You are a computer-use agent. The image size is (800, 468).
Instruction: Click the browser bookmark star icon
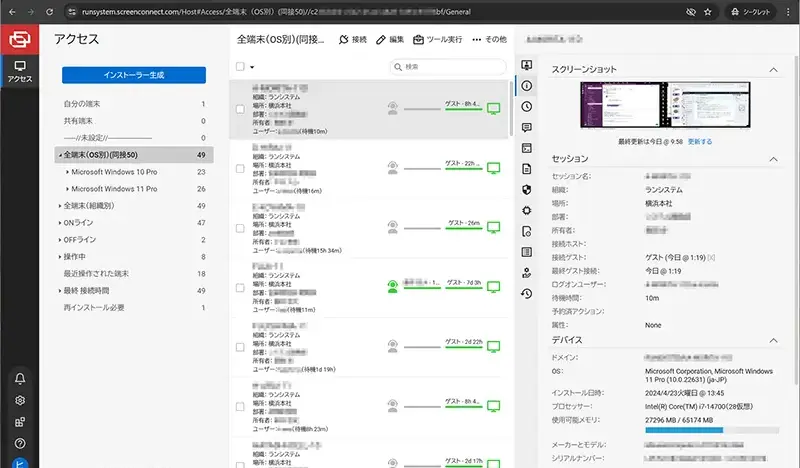pos(708,11)
